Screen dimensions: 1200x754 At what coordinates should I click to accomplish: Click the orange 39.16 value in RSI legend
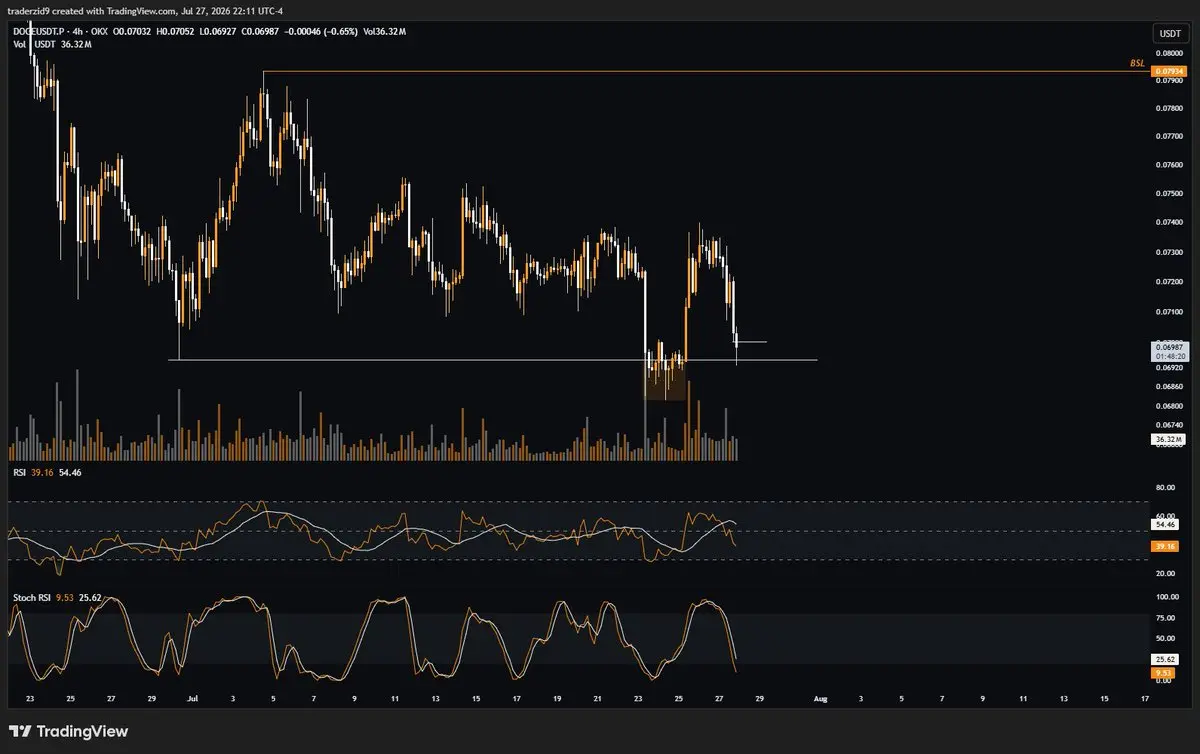click(41, 474)
